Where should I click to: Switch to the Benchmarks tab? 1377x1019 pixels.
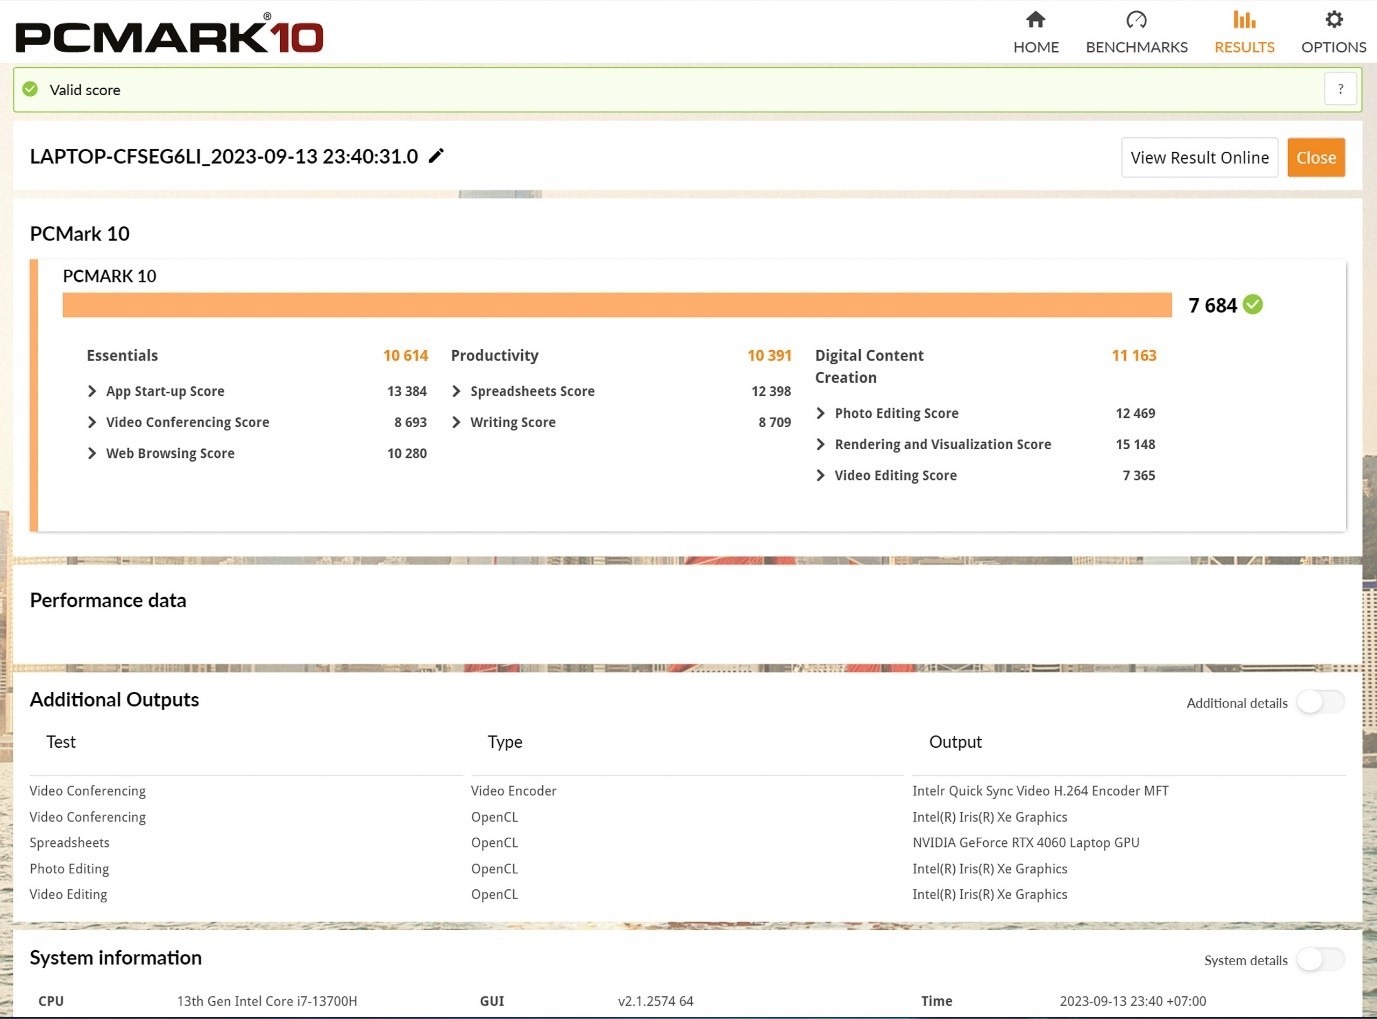(1136, 33)
